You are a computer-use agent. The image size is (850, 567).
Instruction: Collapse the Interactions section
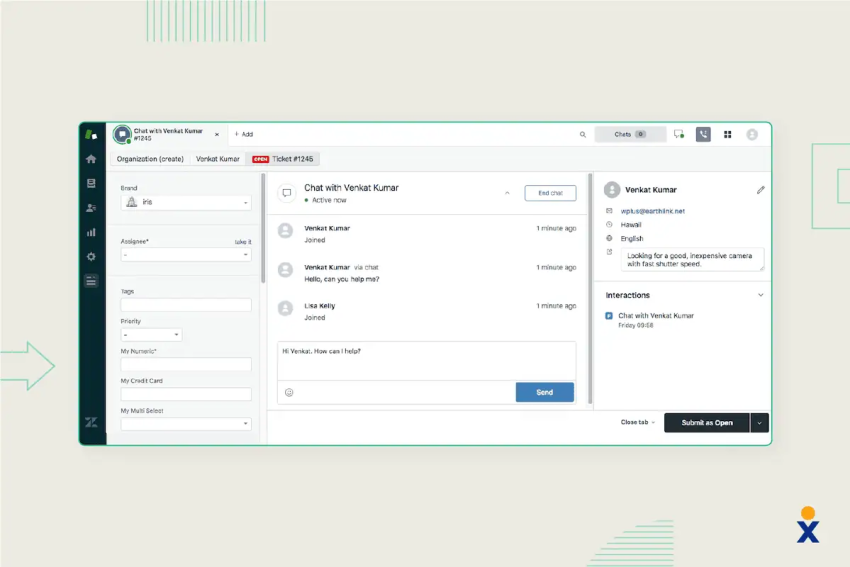coord(761,295)
